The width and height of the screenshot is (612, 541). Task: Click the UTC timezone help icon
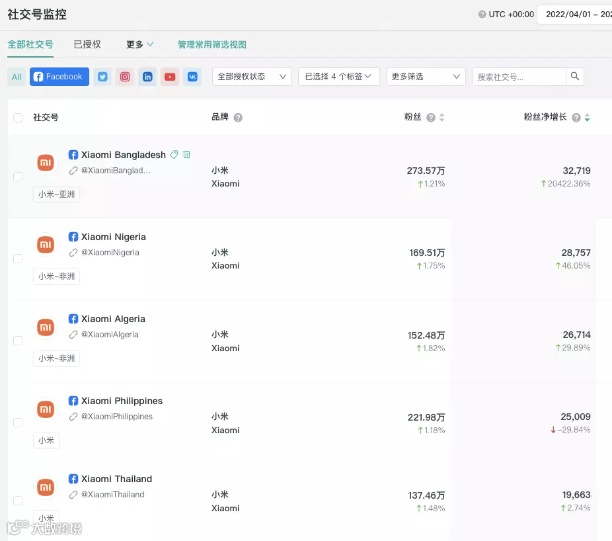coord(482,14)
